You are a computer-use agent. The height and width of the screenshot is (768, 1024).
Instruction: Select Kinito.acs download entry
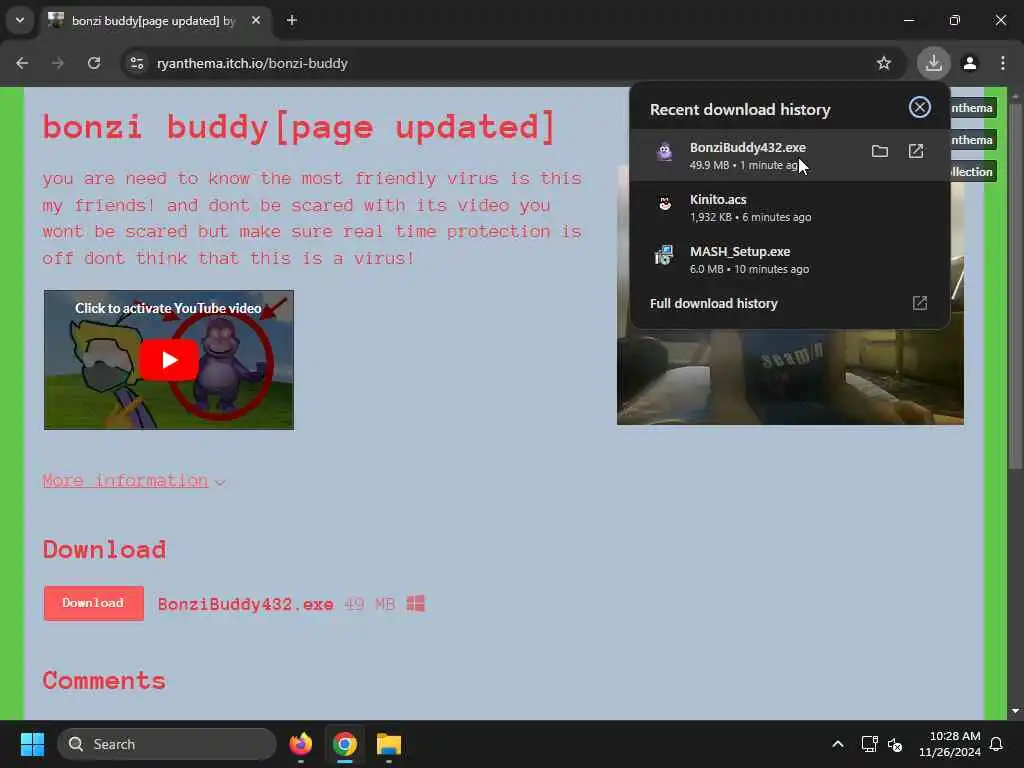[x=790, y=207]
